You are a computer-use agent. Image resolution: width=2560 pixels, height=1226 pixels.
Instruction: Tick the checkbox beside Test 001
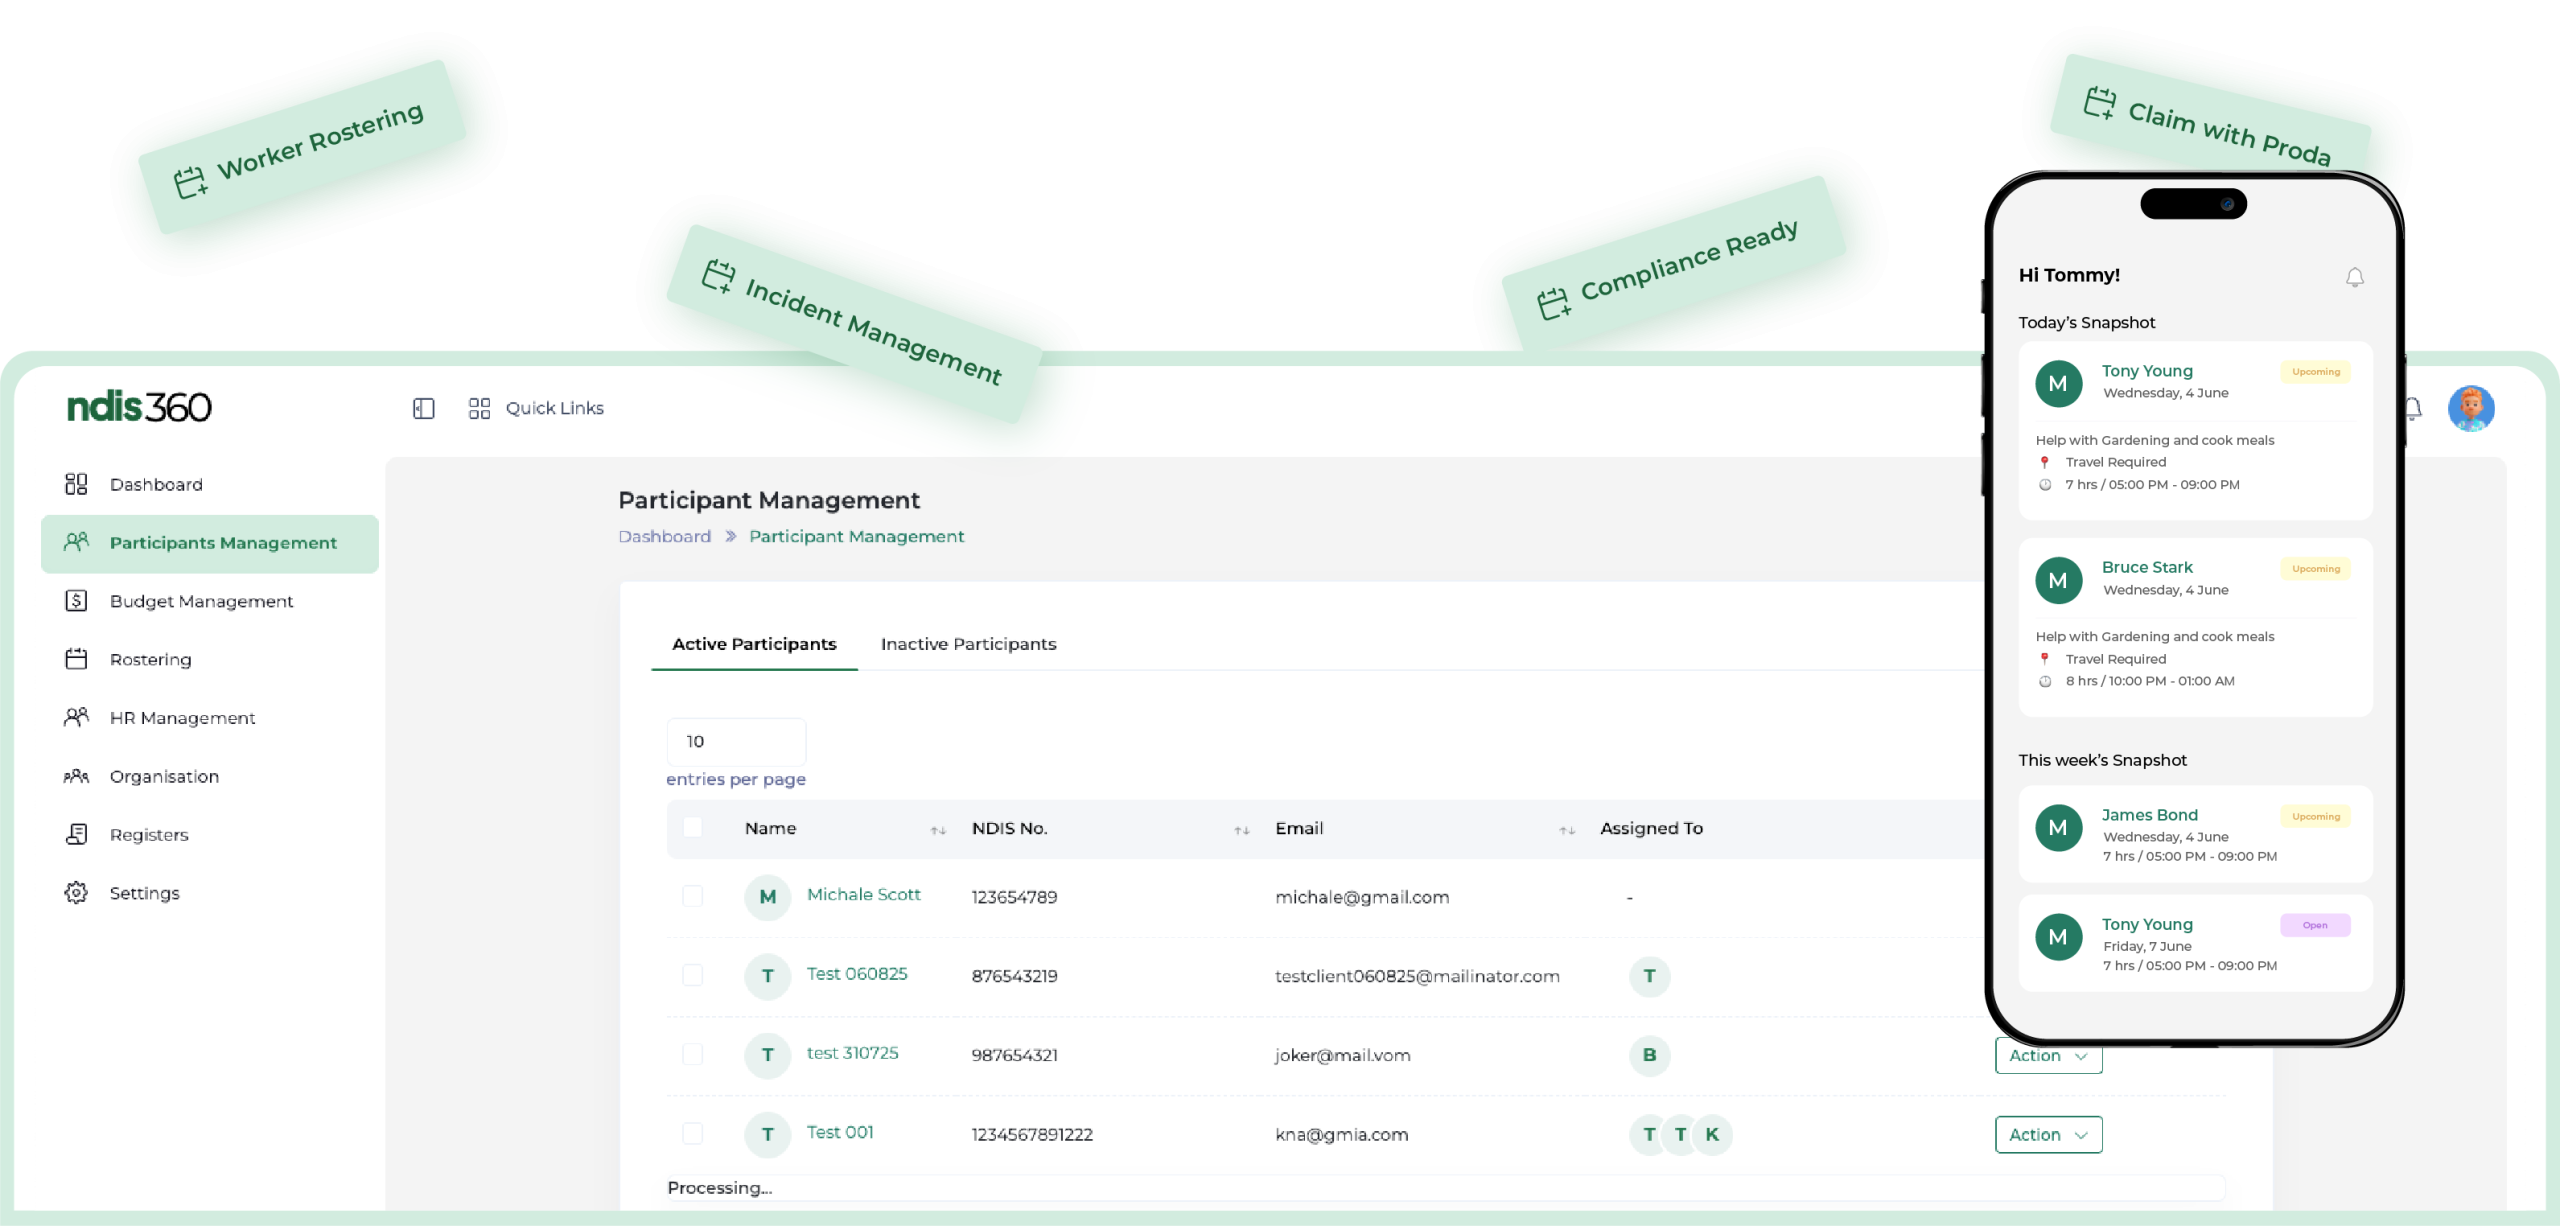point(692,1133)
